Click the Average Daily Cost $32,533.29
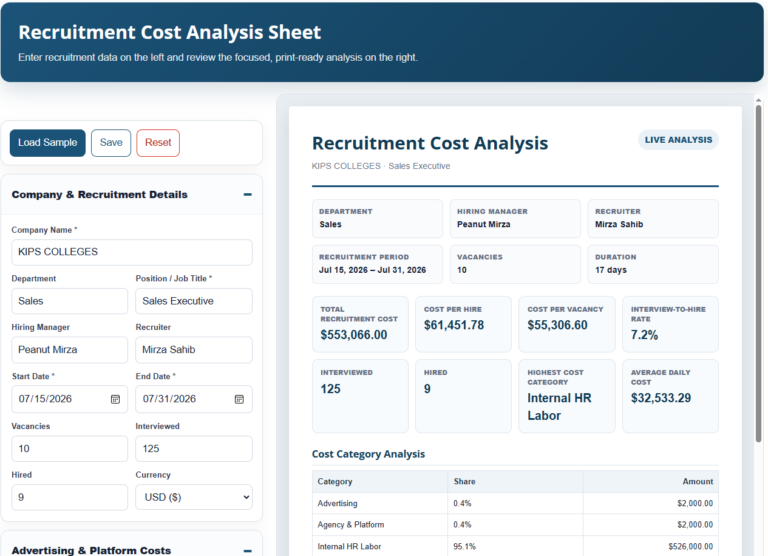This screenshot has height=556, width=768. 661,398
